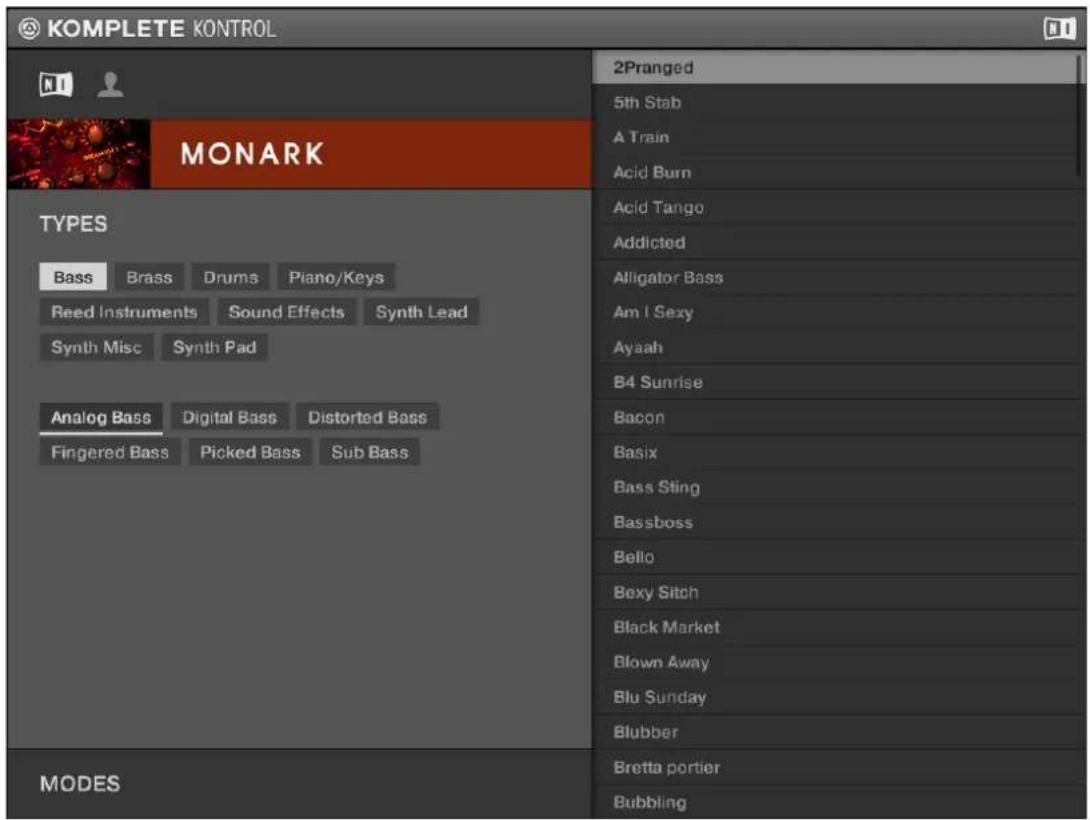Viewport: 1090px width, 820px height.
Task: Deselect the Bass type tag
Action: (x=73, y=277)
